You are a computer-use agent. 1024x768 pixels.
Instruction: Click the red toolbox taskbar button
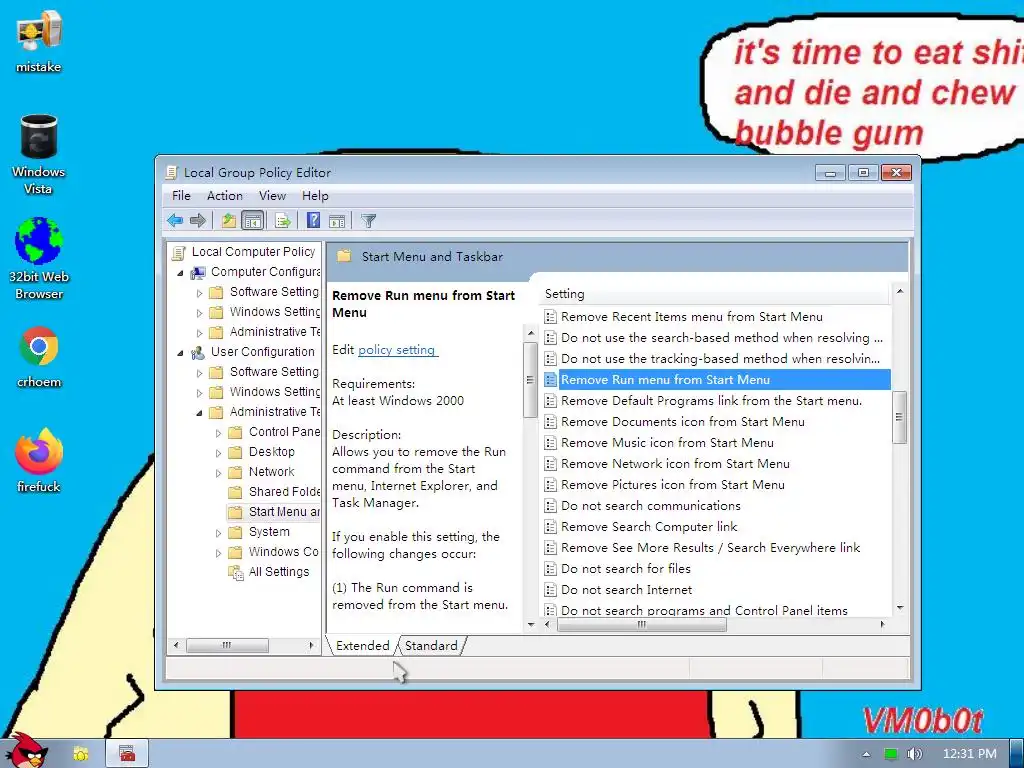127,754
